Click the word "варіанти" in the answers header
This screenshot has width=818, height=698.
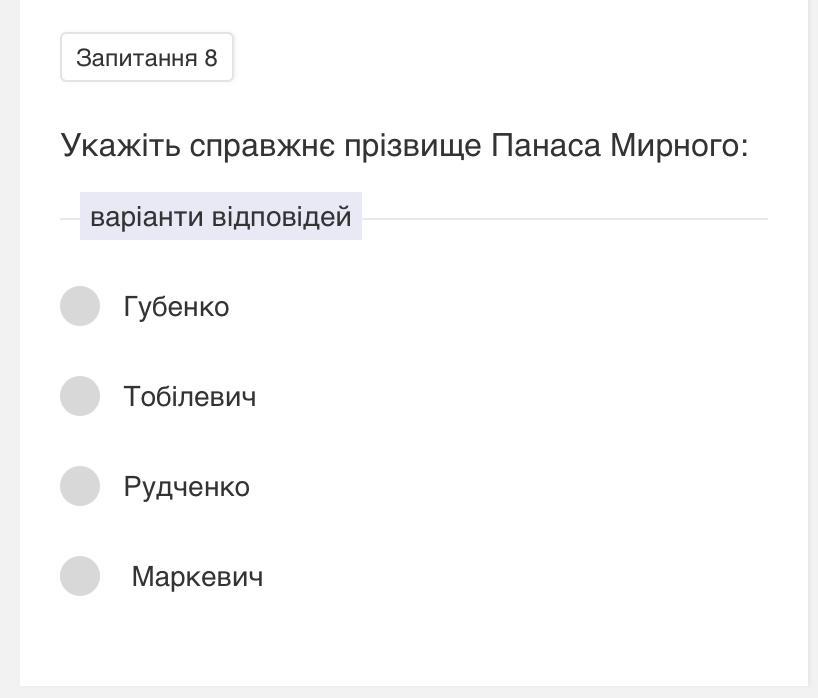[x=146, y=217]
